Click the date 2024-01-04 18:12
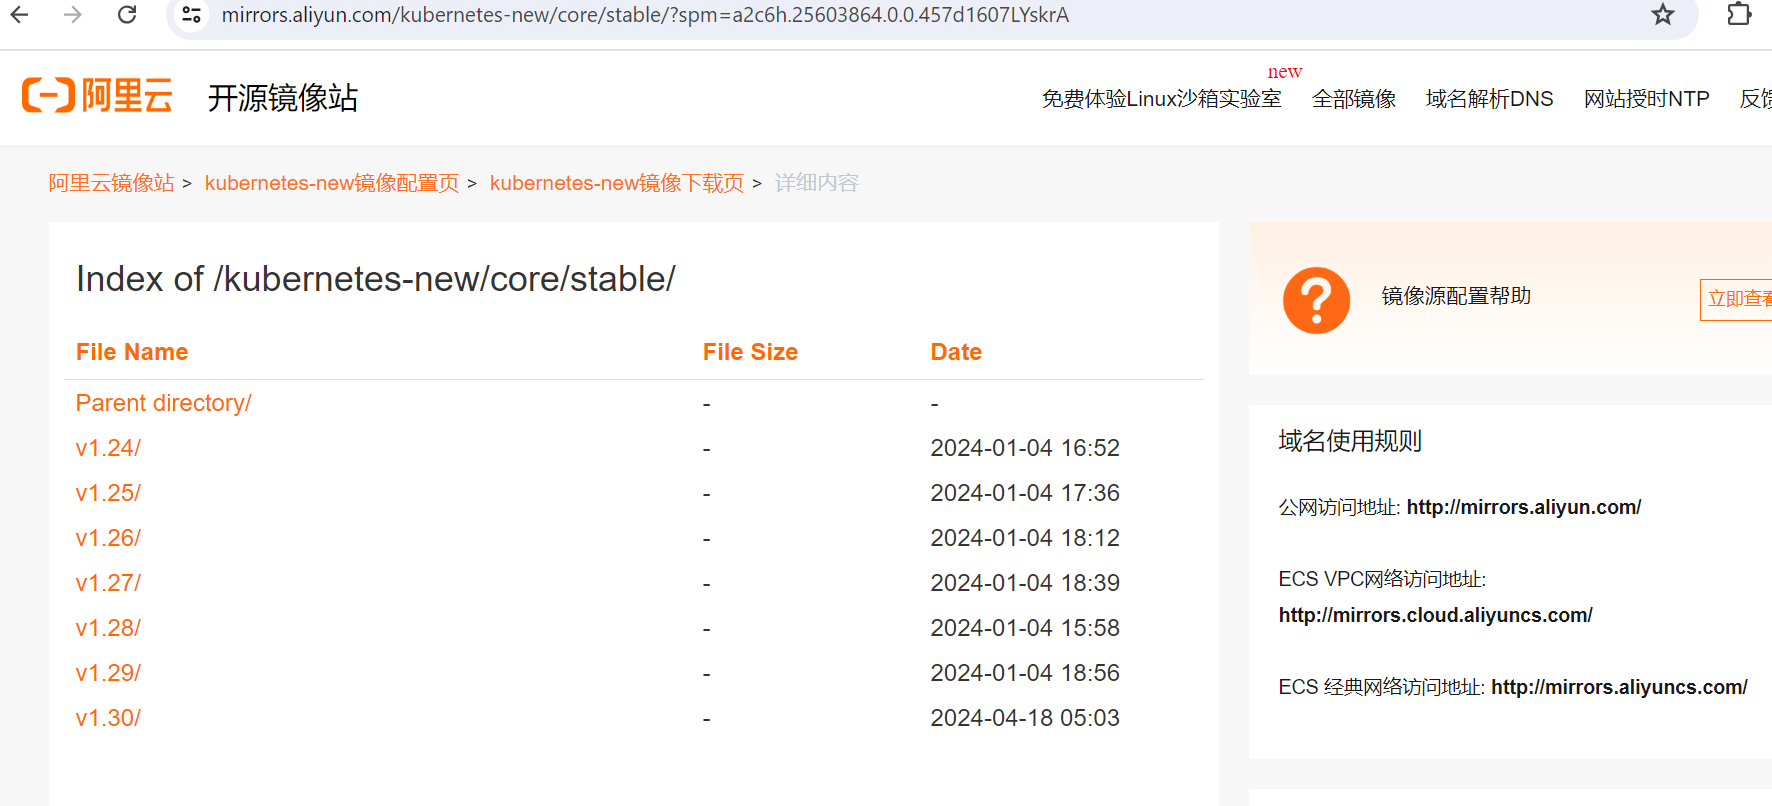 (x=1025, y=538)
